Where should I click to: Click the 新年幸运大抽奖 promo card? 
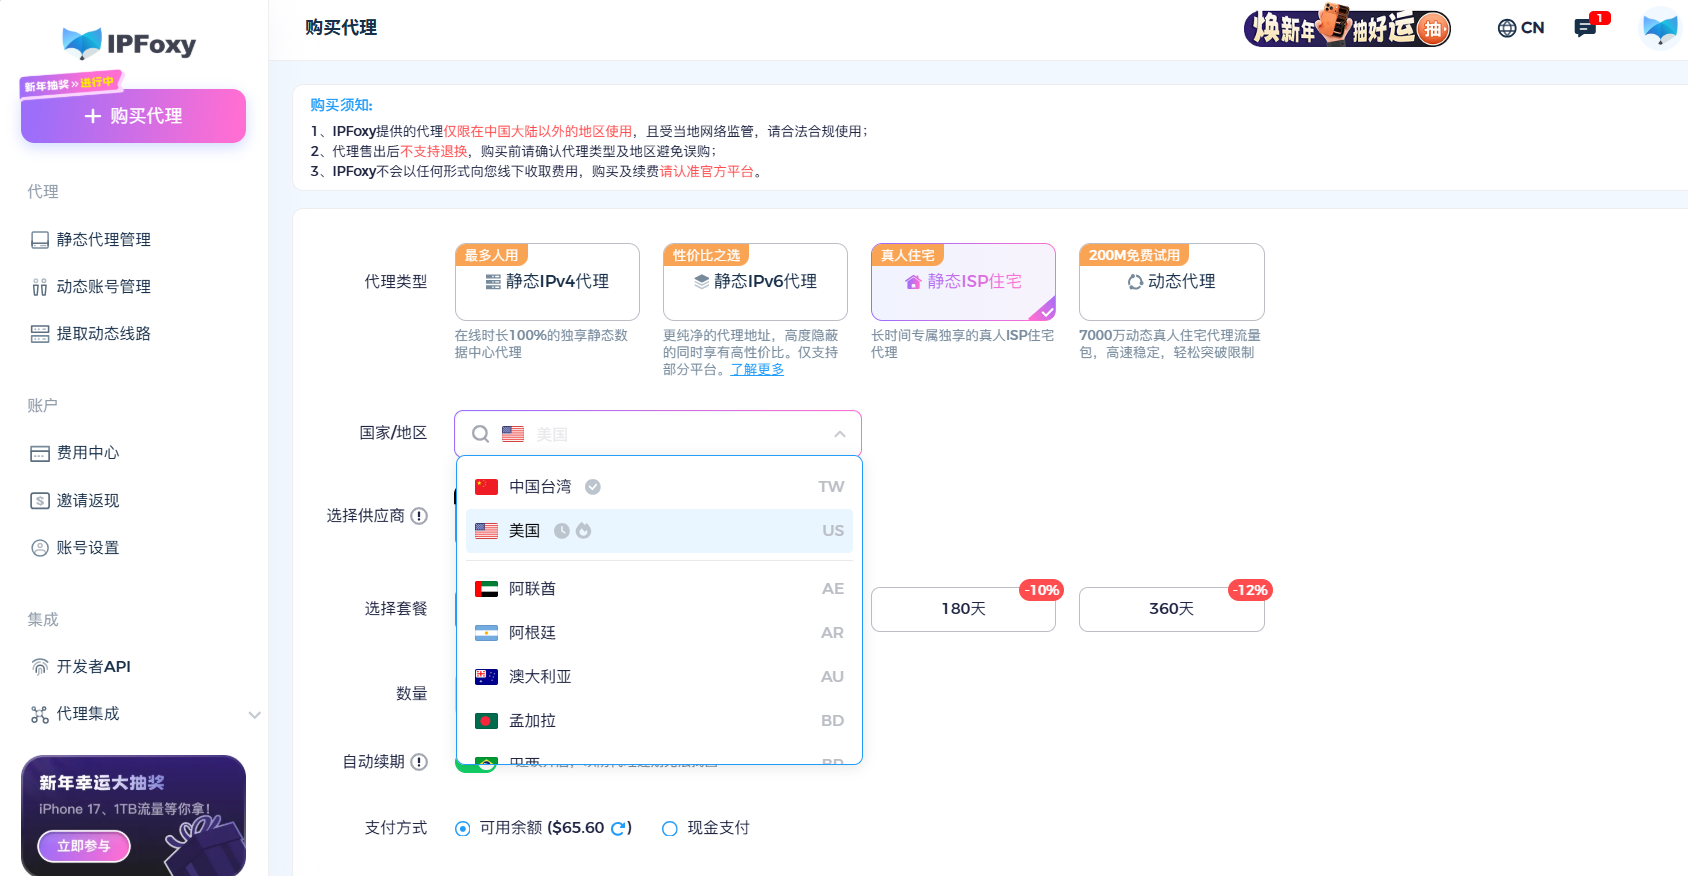tap(133, 815)
